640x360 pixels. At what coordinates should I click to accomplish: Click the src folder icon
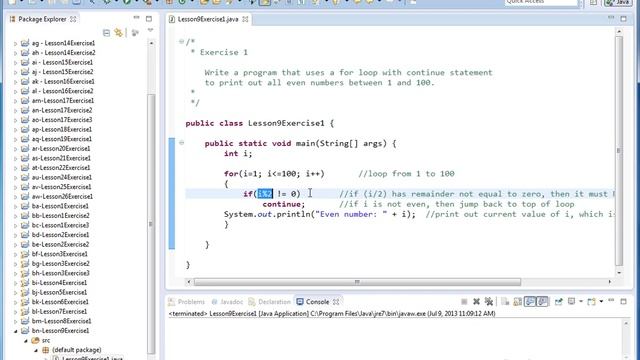point(35,340)
